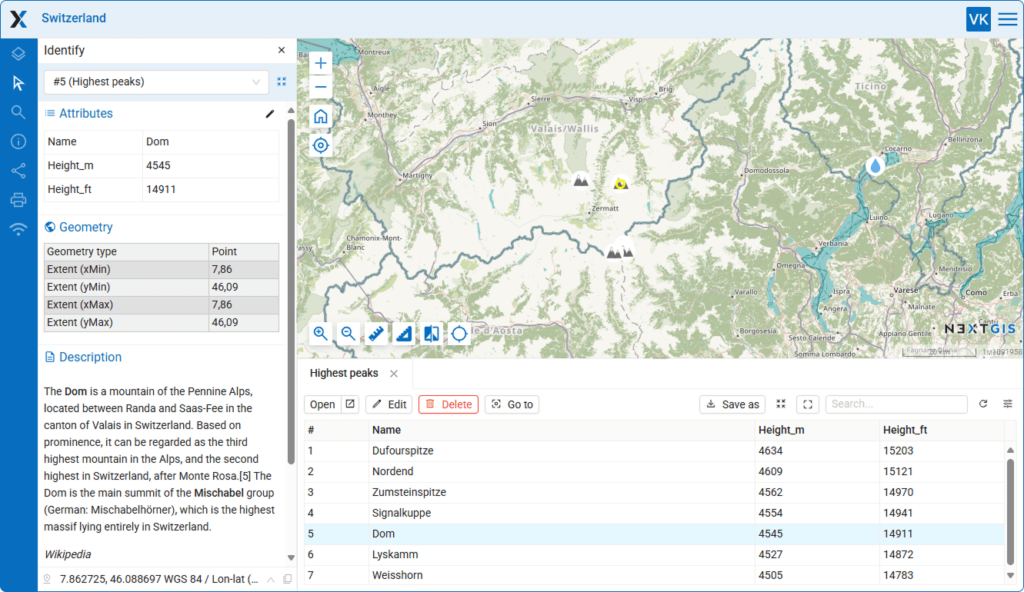Click the Wikipedia link in Description

[x=67, y=555]
